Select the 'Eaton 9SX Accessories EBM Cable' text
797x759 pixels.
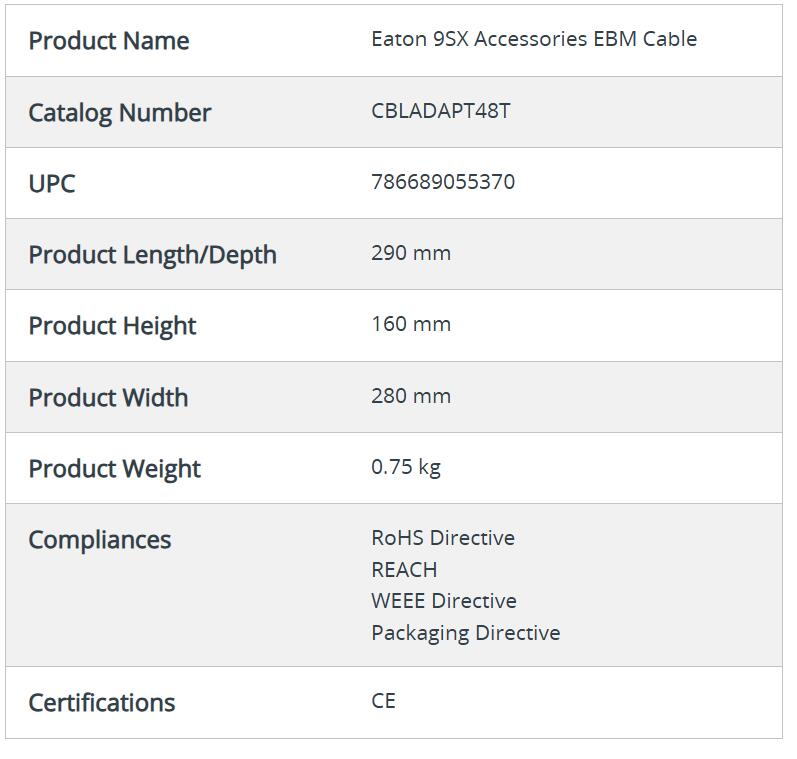pos(534,39)
